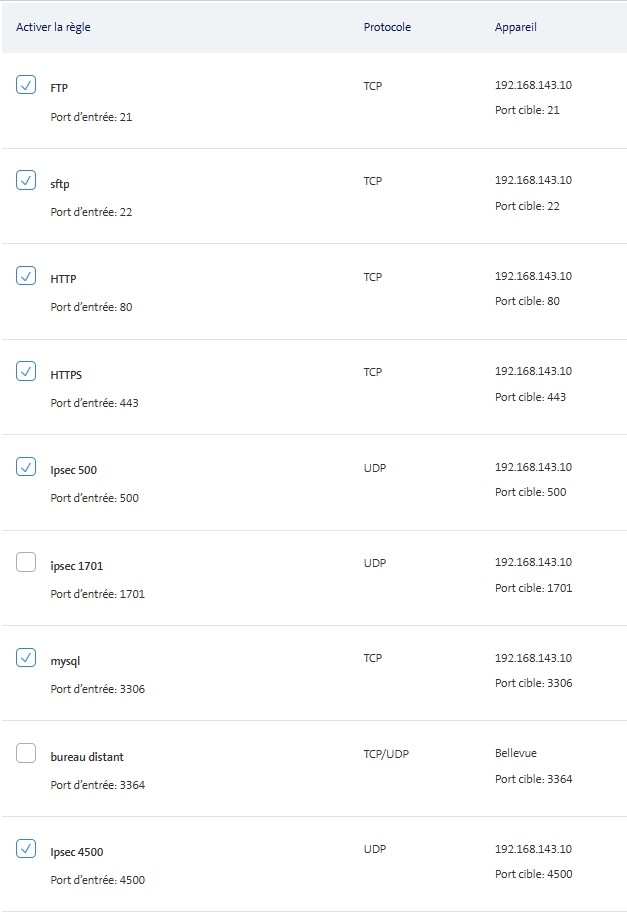Enable the bureau distant rule

[x=26, y=754]
